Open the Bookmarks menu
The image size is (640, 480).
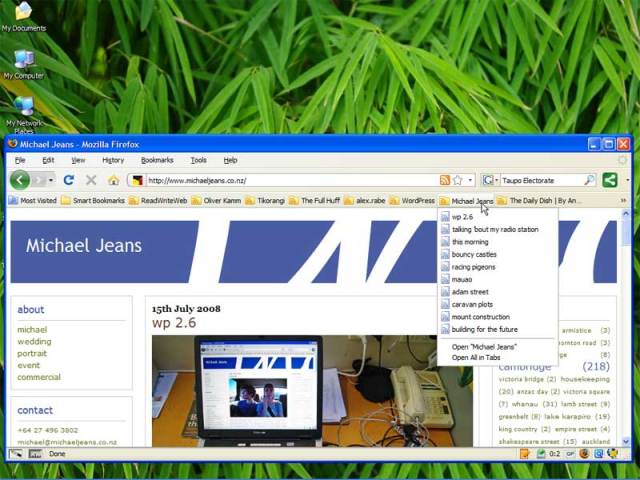point(157,160)
